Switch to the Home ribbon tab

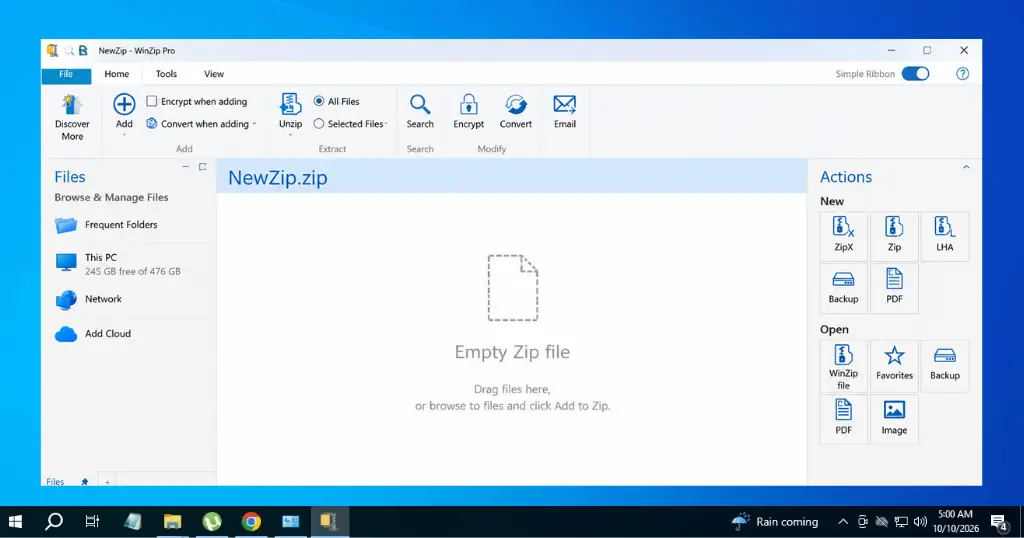tap(117, 74)
